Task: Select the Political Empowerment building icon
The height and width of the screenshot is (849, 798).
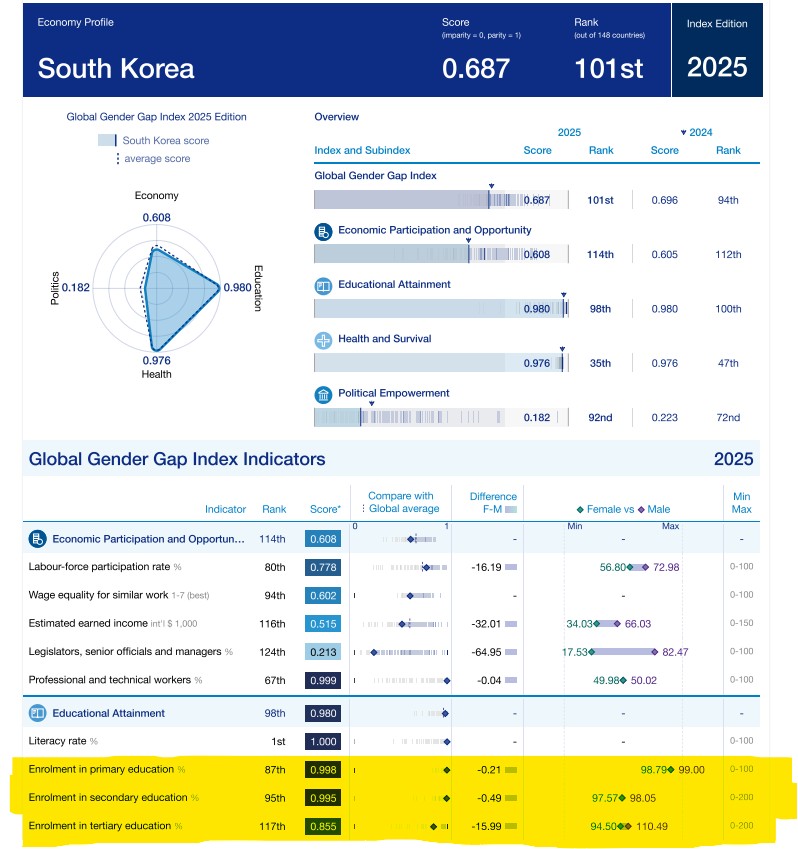Action: pos(323,394)
